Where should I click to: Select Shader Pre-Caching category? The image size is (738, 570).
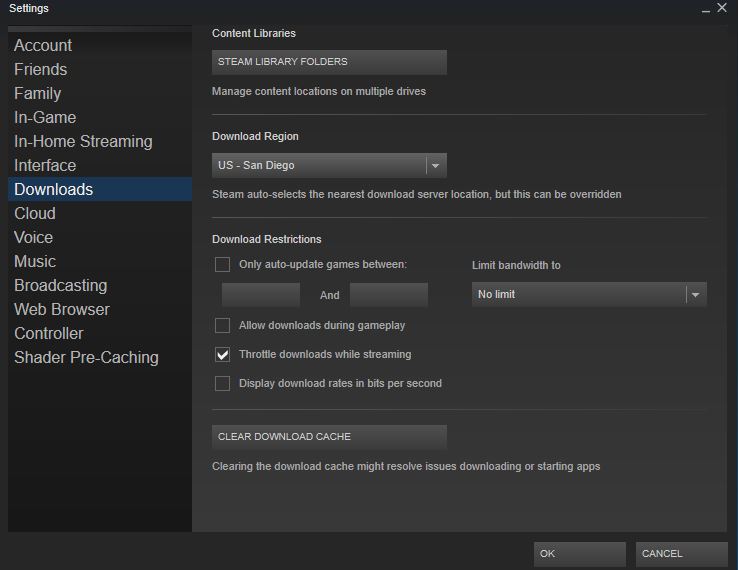100,358
